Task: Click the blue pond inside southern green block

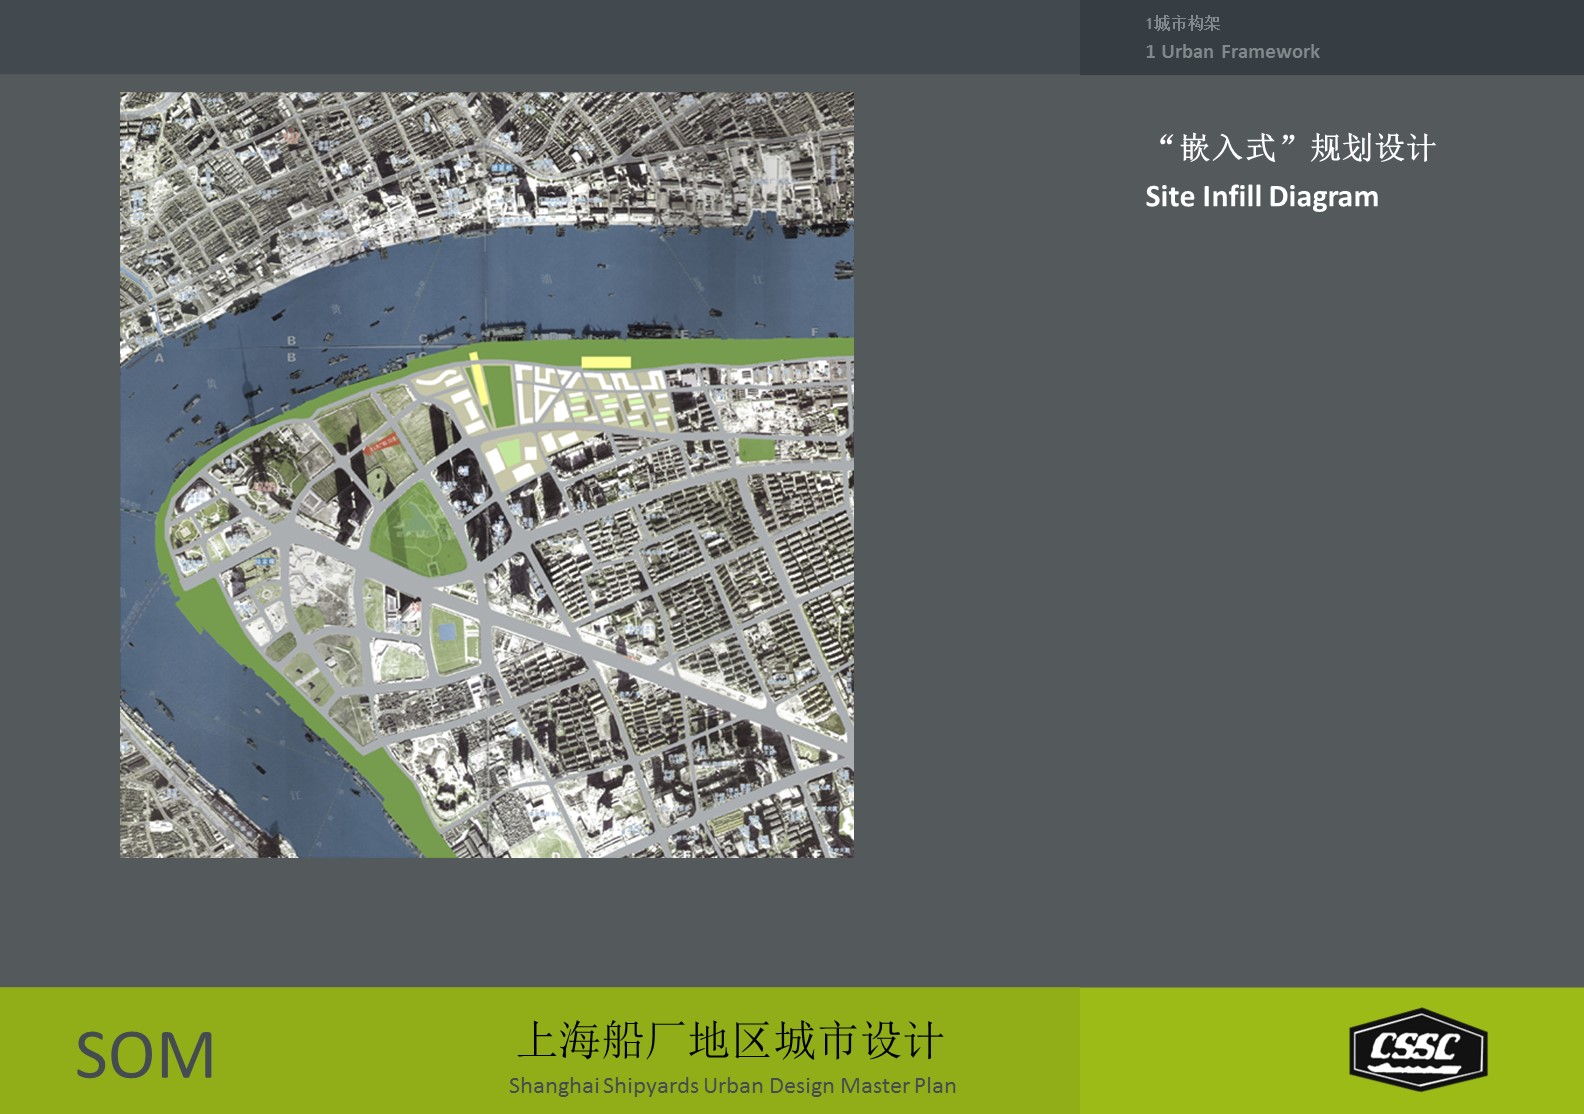Action: click(447, 631)
